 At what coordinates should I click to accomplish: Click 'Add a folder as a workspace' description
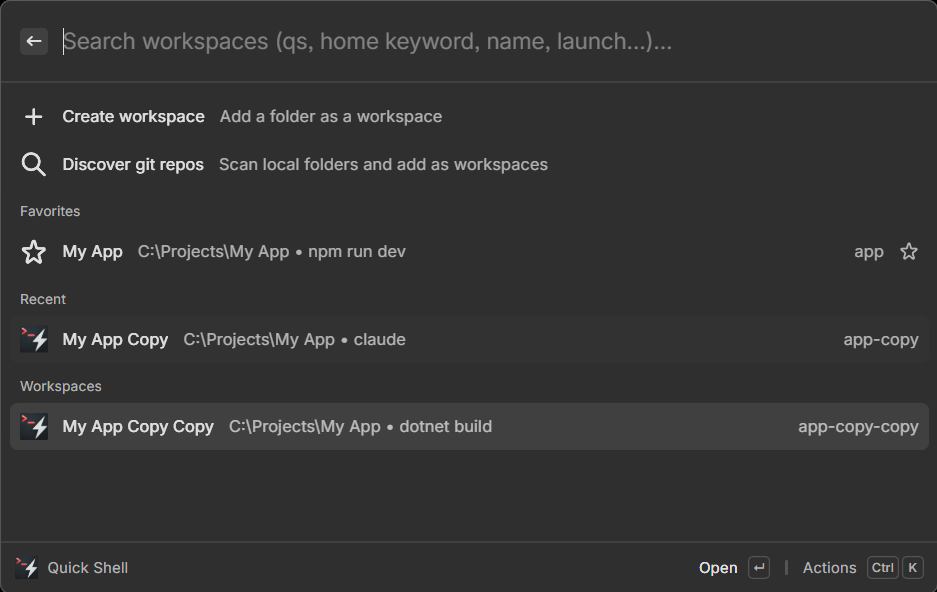[331, 116]
